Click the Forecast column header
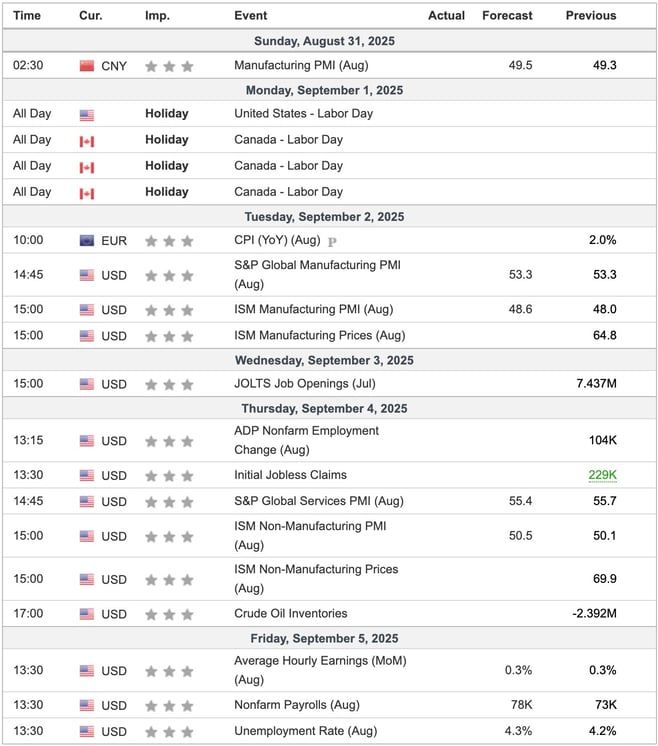 pos(507,16)
